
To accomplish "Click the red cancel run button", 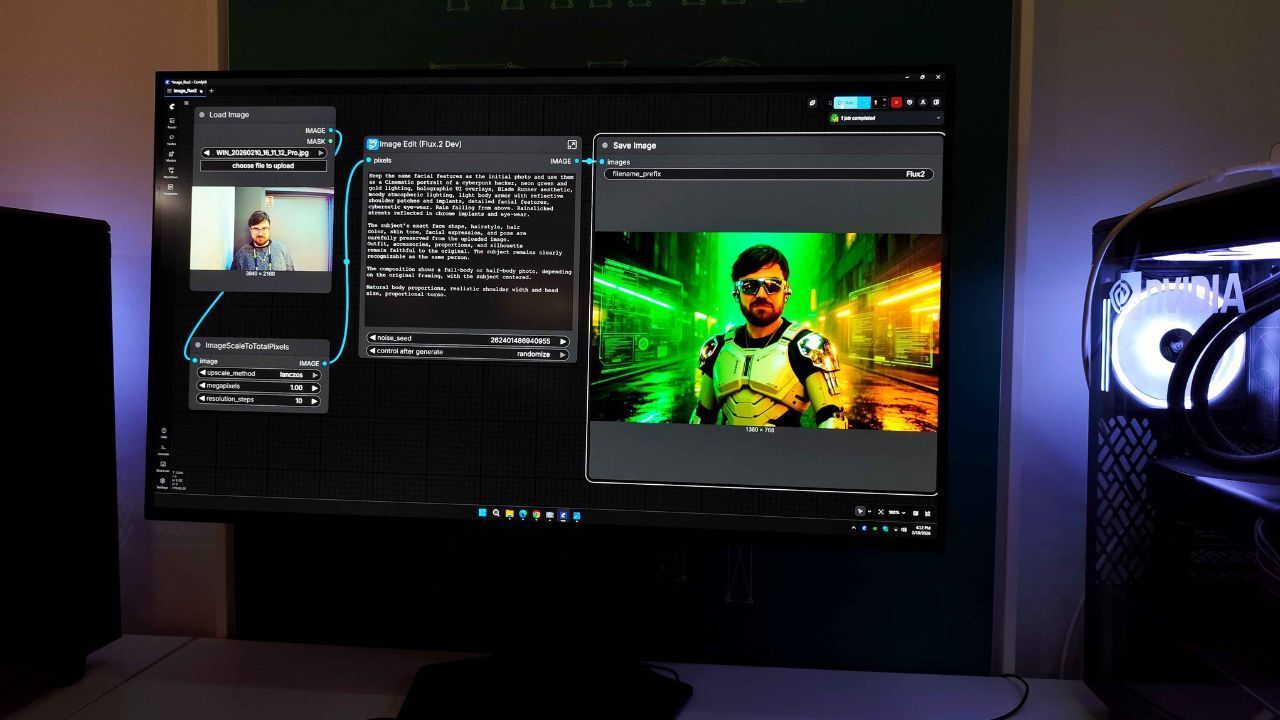I will pos(896,102).
